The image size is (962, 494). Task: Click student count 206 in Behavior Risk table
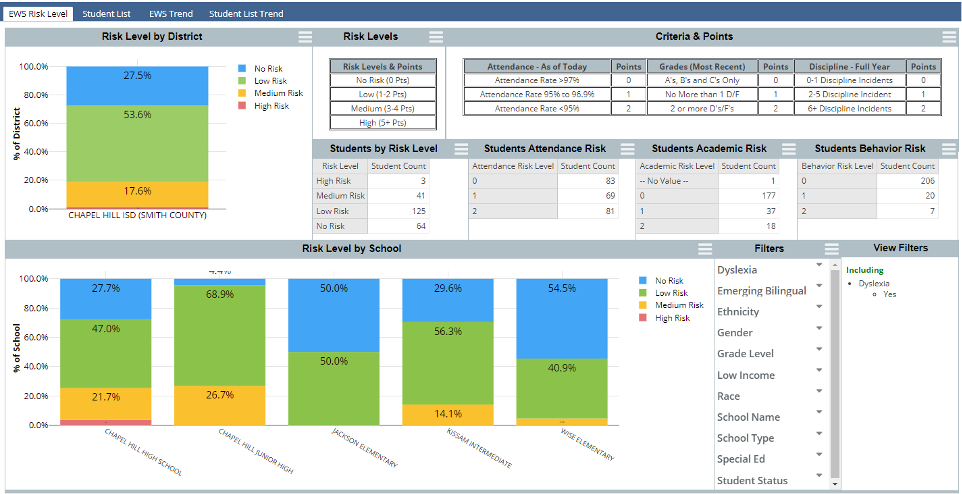click(907, 181)
